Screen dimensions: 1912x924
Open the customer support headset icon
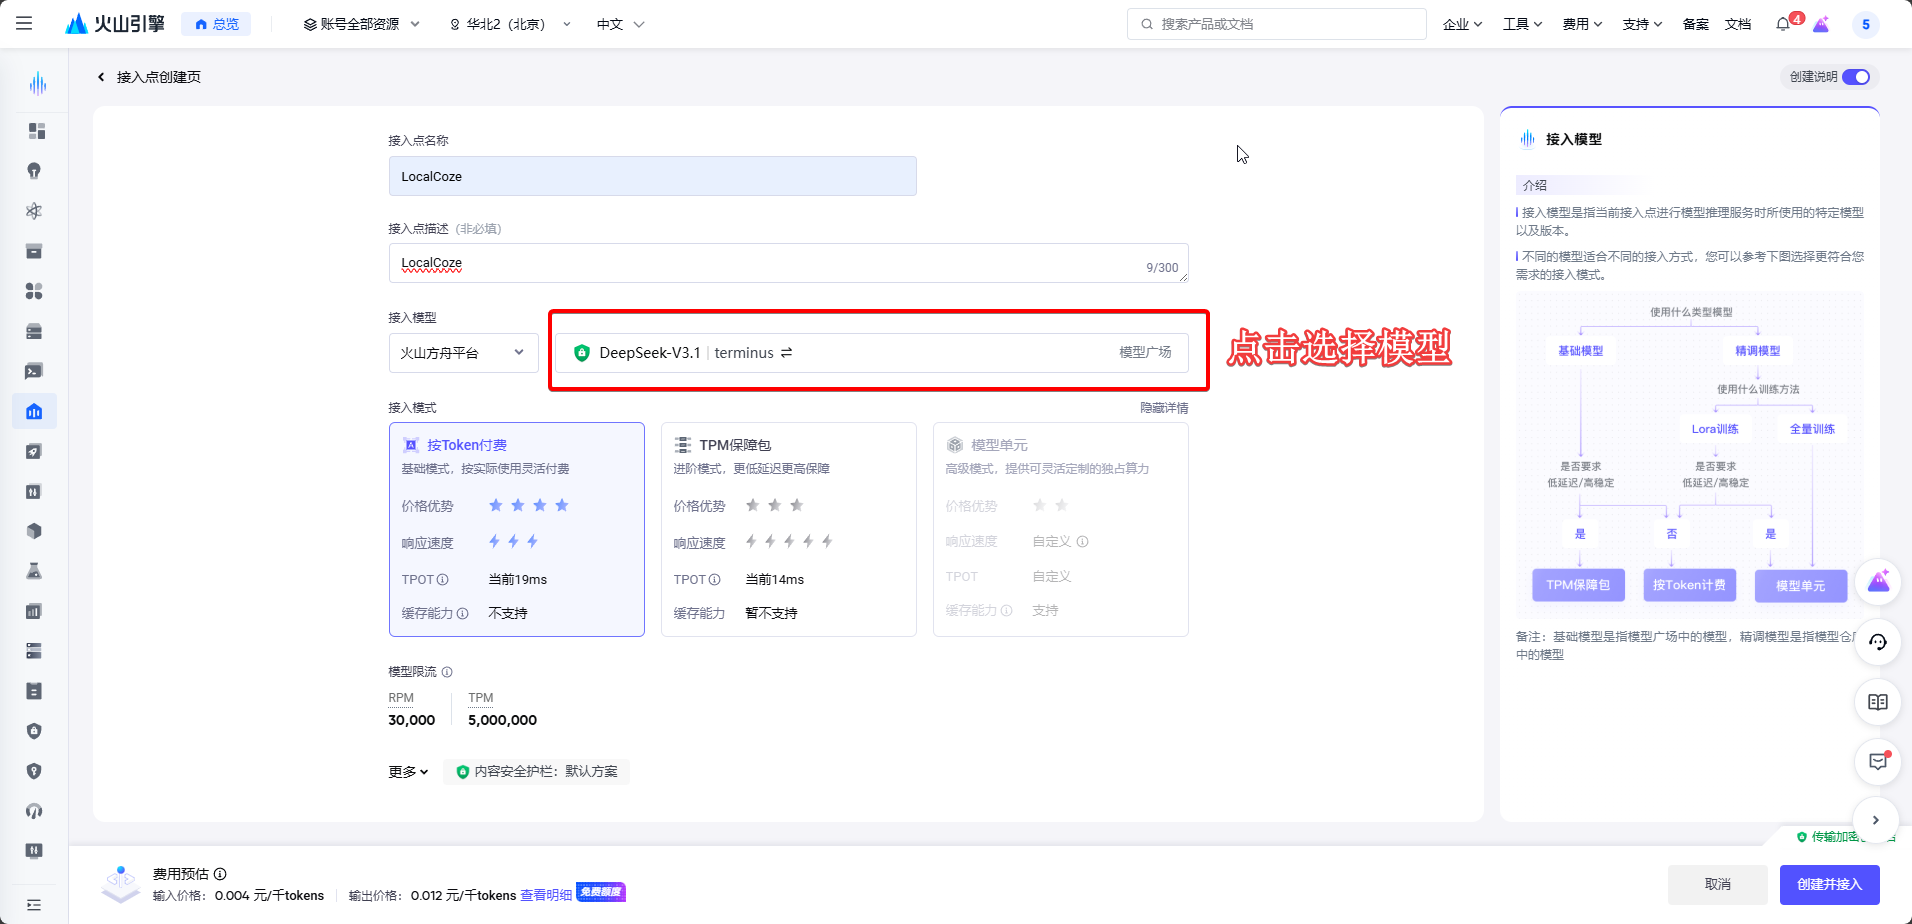pos(1877,642)
